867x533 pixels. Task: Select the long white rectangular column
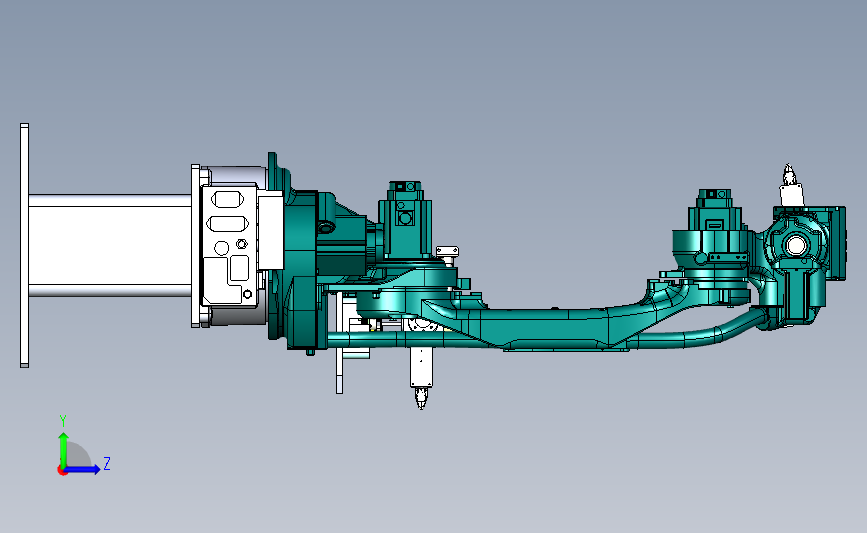[110, 245]
